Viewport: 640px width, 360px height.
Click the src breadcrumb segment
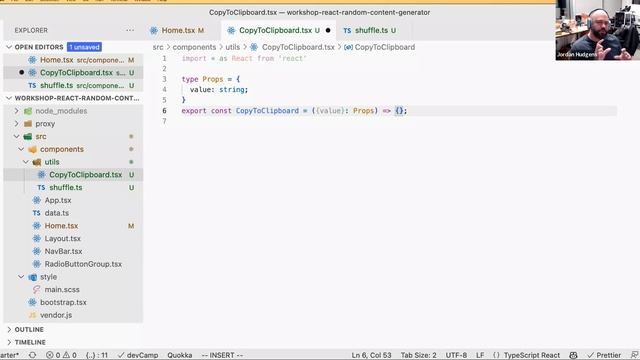[x=158, y=47]
